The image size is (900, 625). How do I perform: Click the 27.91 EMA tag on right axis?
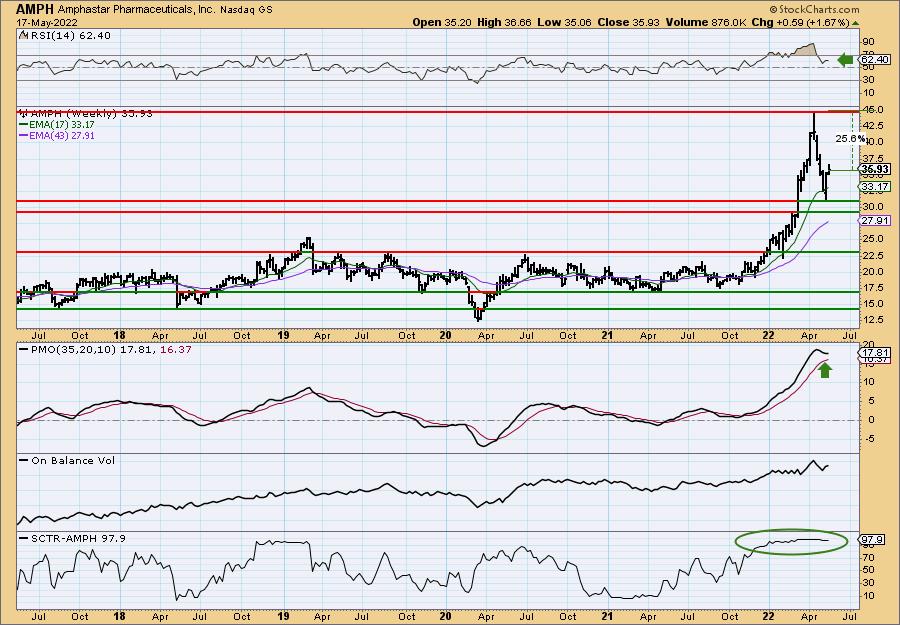coord(875,220)
